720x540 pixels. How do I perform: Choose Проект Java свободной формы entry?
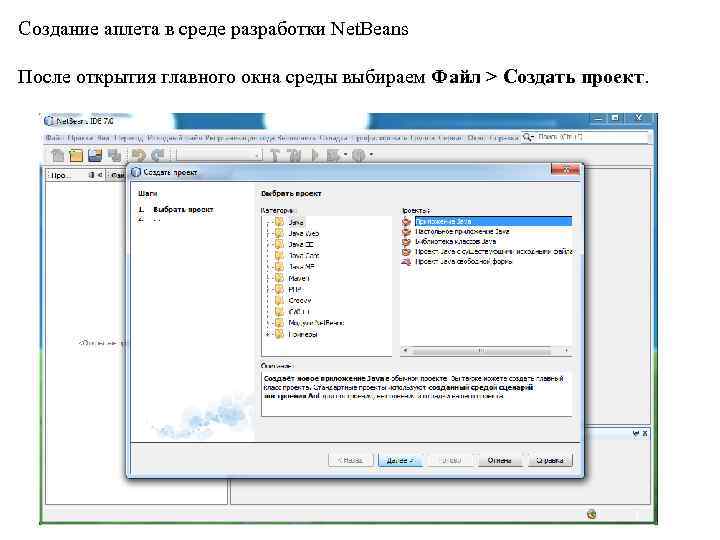463,262
